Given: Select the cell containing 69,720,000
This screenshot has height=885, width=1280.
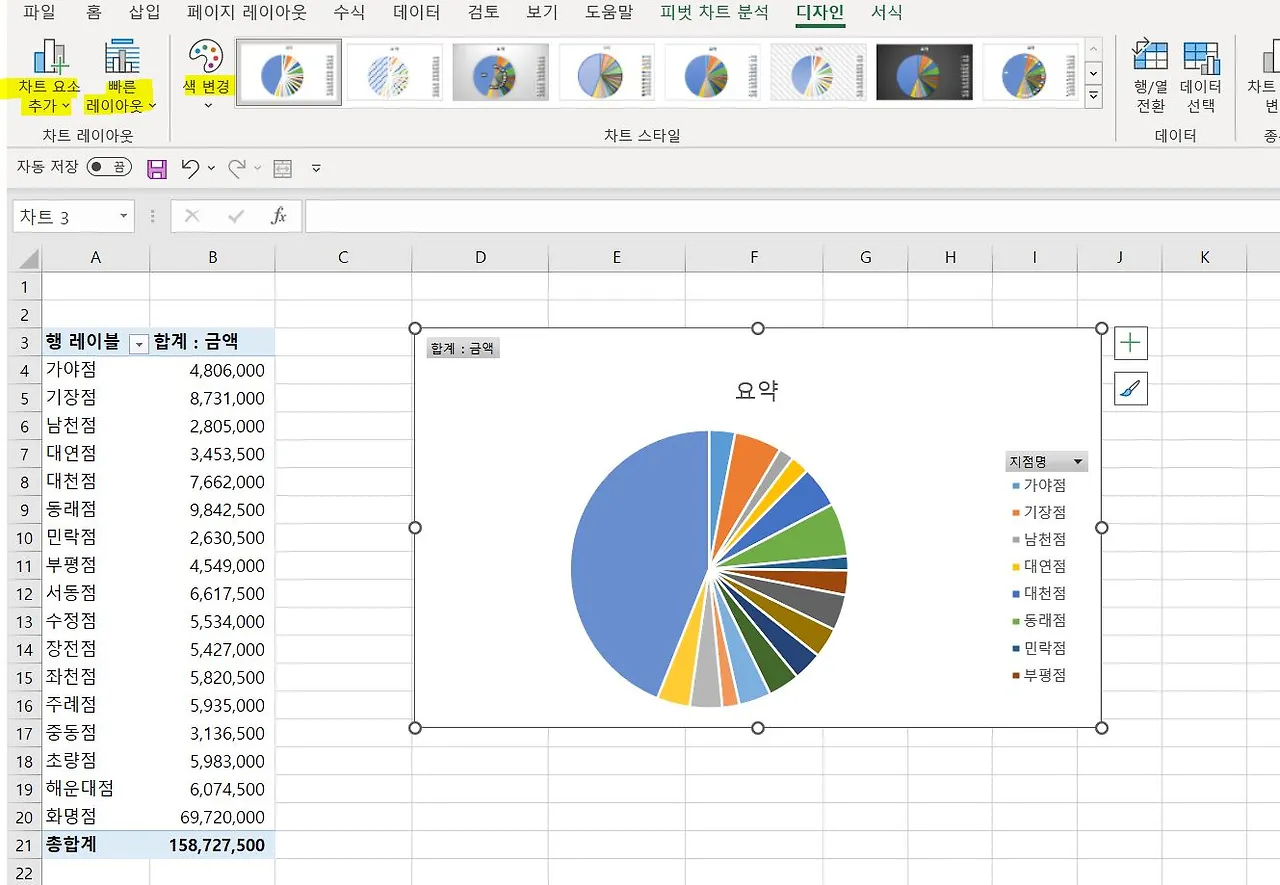Looking at the screenshot, I should [213, 817].
